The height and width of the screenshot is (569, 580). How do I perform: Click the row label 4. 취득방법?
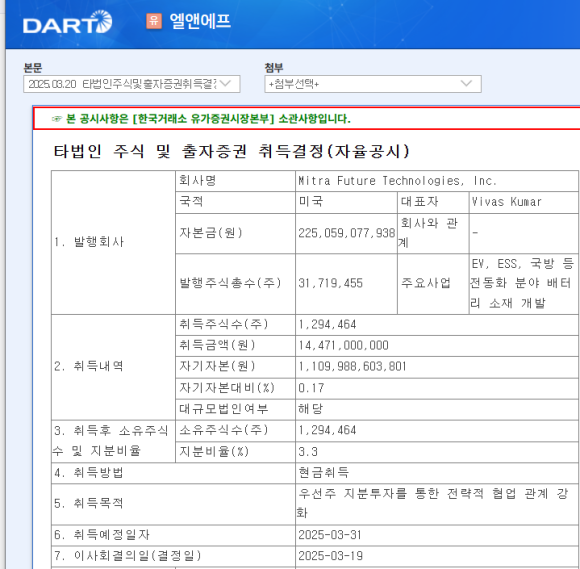point(89,473)
